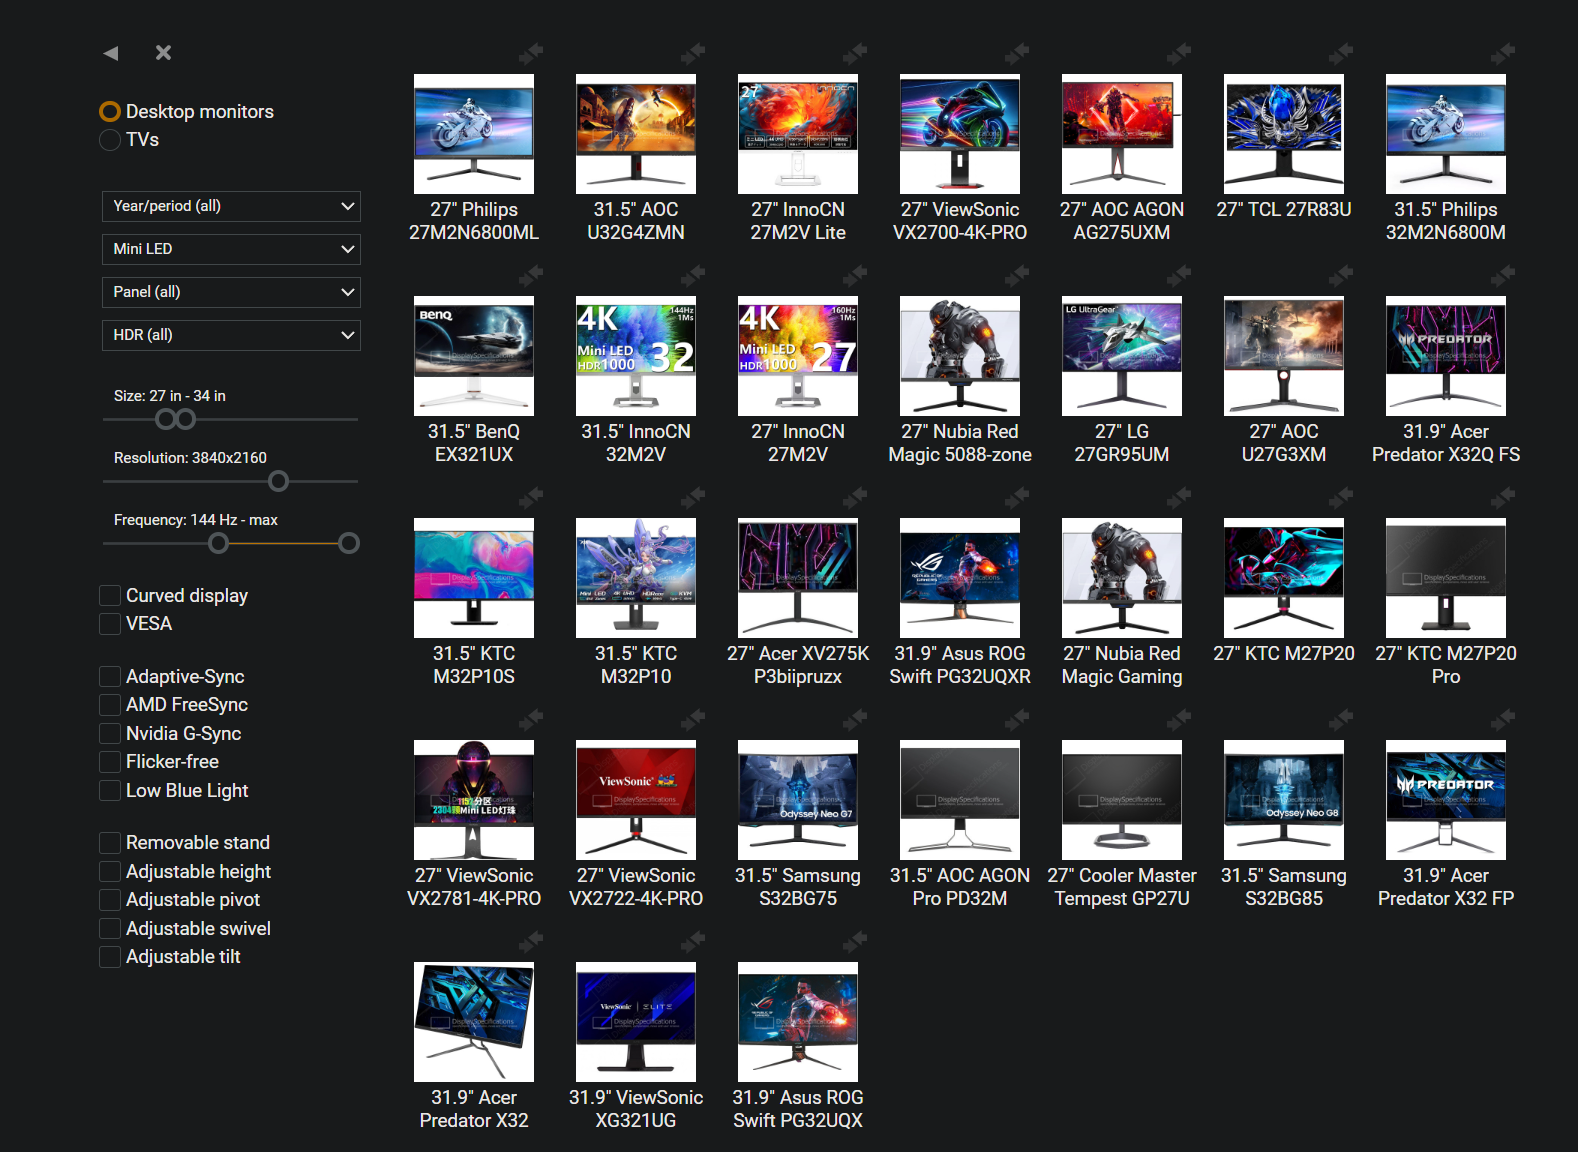
Task: Open the Mini LED backlight dropdown
Action: pos(231,249)
